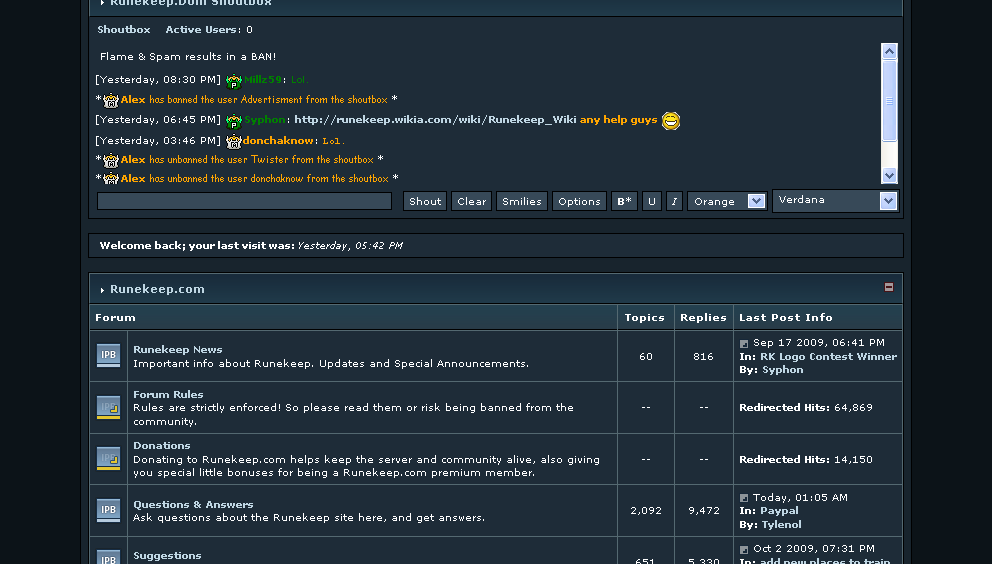Focus the shout message input field
The height and width of the screenshot is (564, 992).
click(x=244, y=201)
